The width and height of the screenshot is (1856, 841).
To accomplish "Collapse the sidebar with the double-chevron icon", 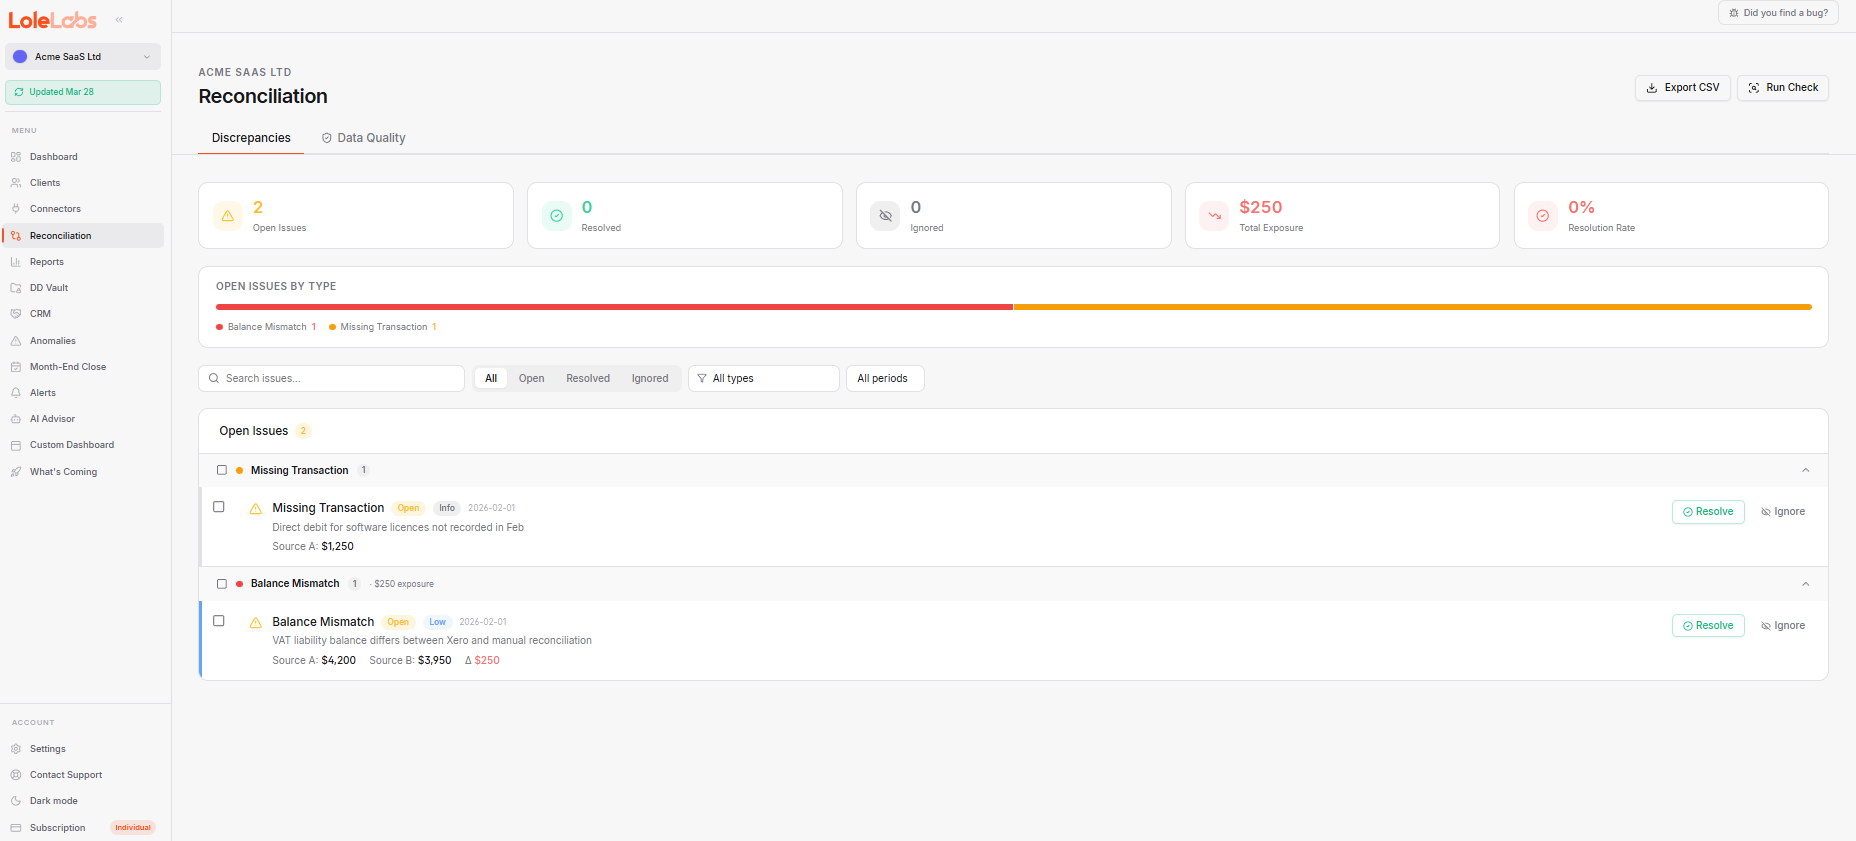I will pyautogui.click(x=119, y=20).
